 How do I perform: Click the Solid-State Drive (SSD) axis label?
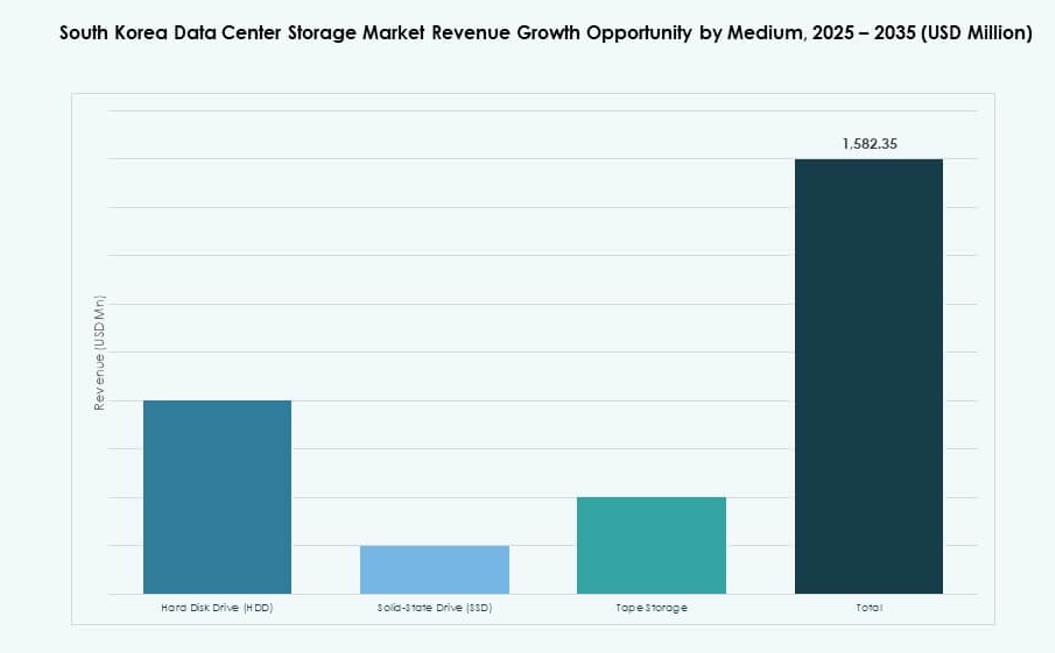click(434, 606)
